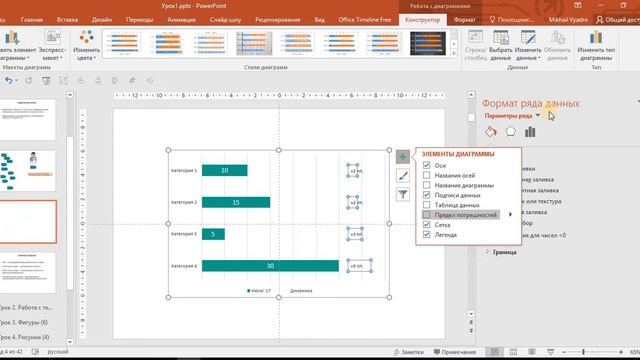Open Fill & Line paint bucket tab
640x360 pixels.
click(x=491, y=131)
